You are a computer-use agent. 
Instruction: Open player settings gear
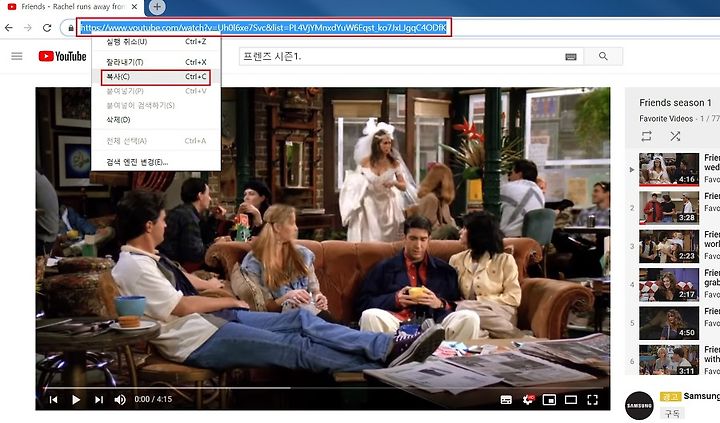tap(528, 400)
